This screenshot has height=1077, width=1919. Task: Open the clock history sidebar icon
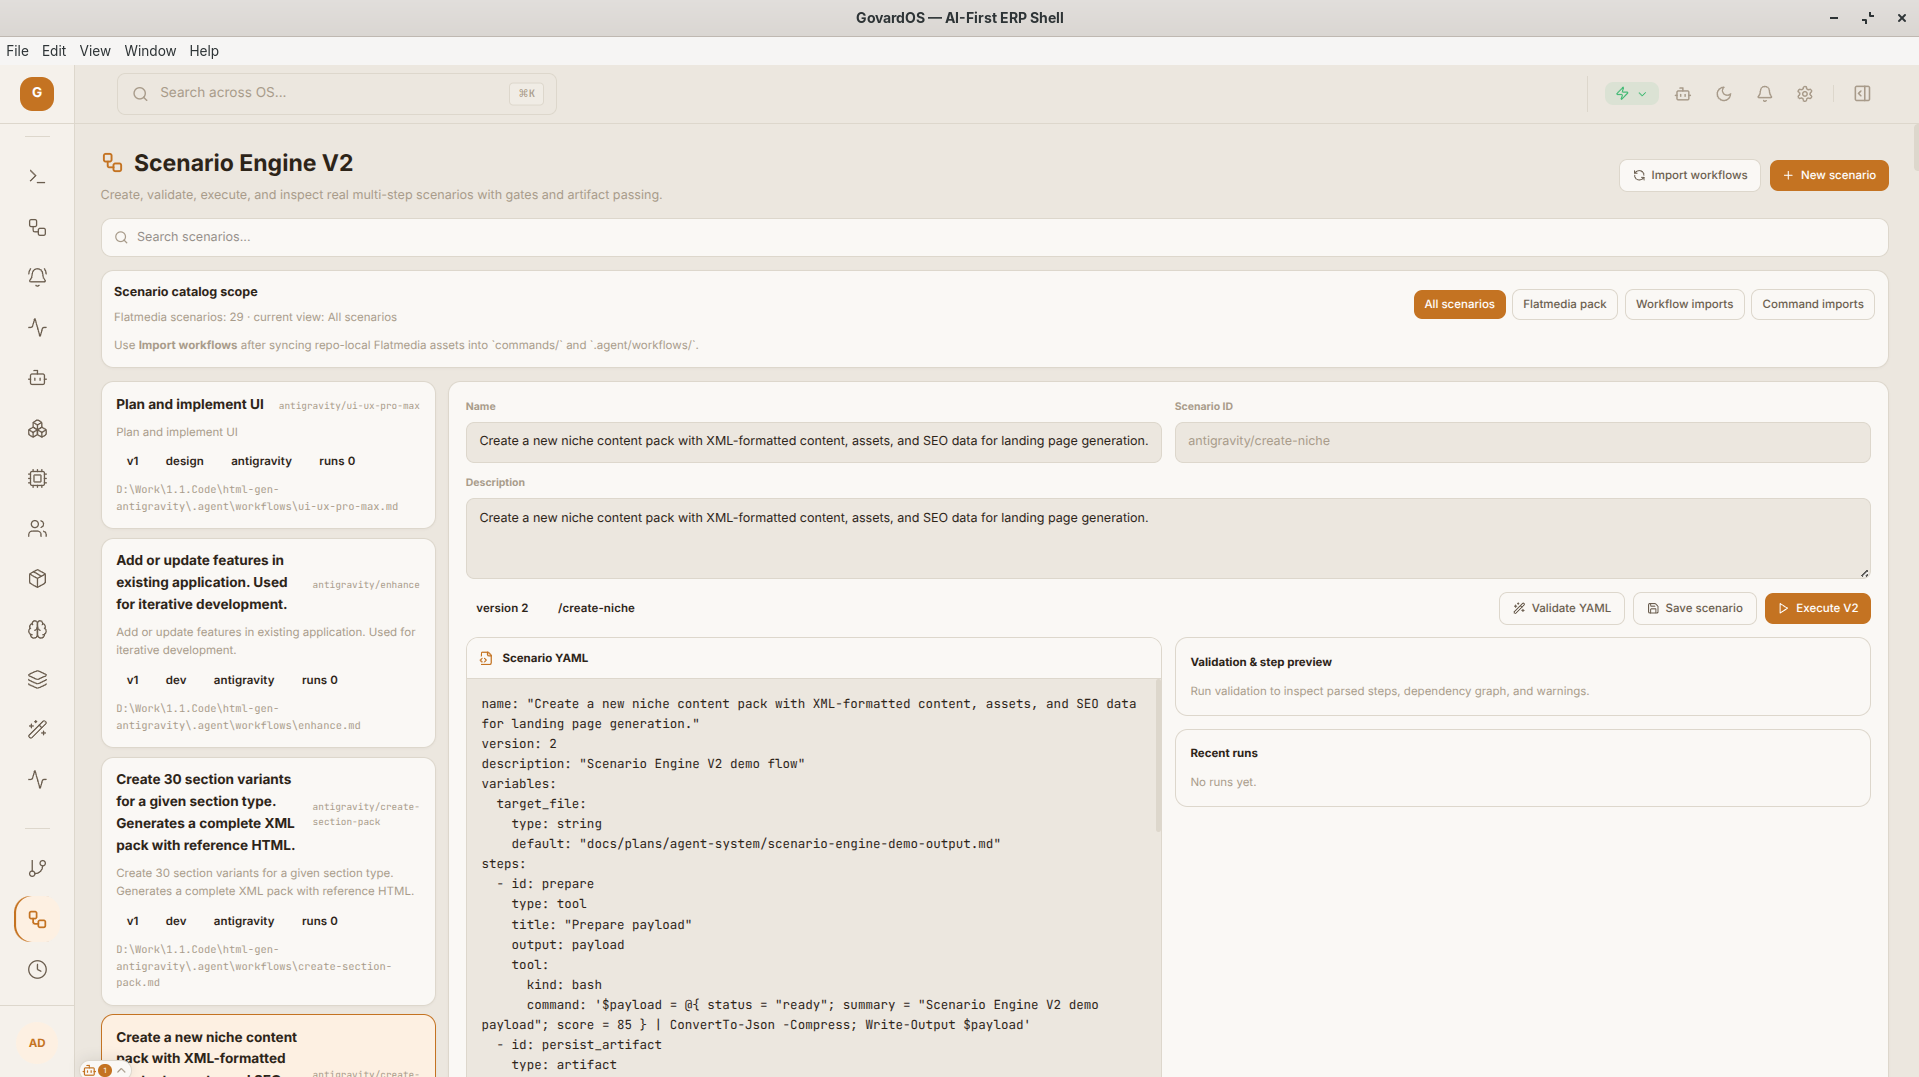point(37,969)
